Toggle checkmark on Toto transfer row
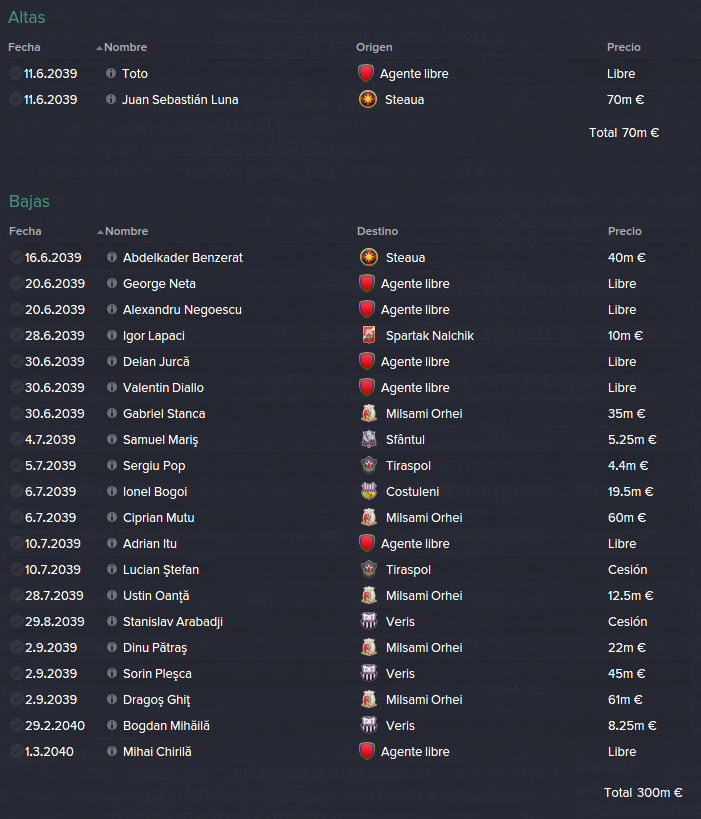 point(15,73)
